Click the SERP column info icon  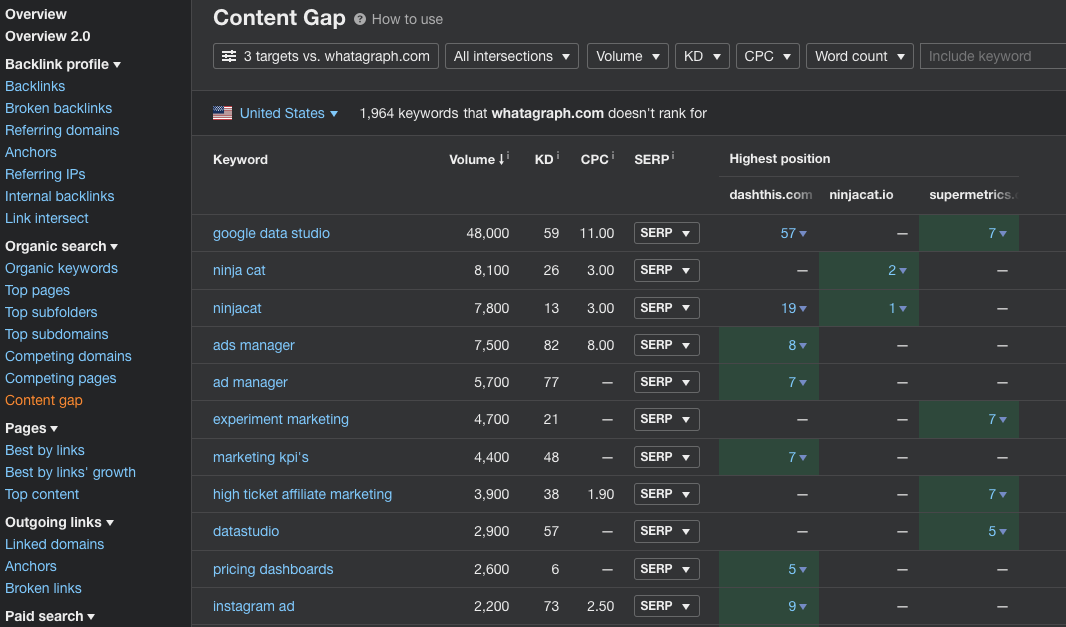(672, 156)
